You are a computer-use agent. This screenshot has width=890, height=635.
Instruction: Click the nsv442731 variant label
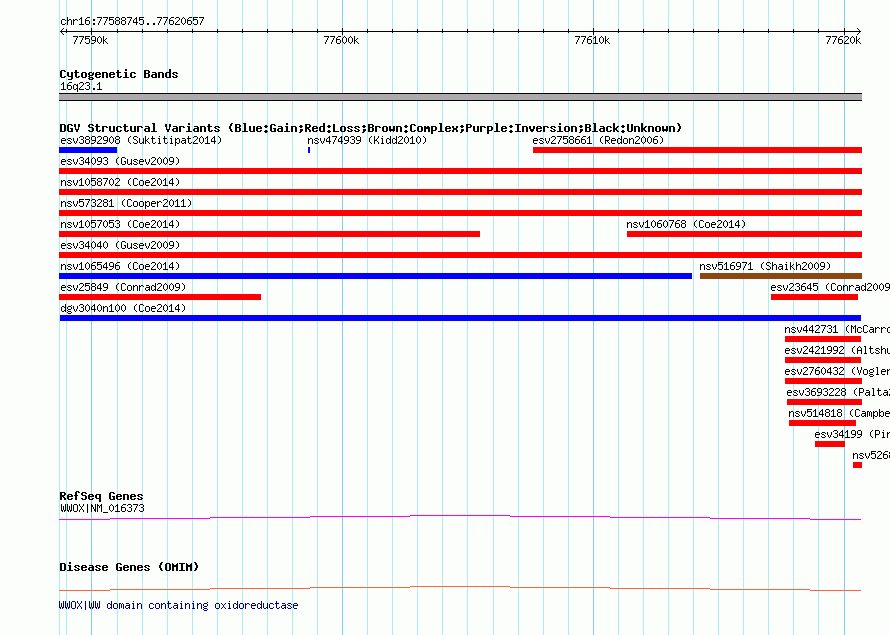[x=837, y=329]
